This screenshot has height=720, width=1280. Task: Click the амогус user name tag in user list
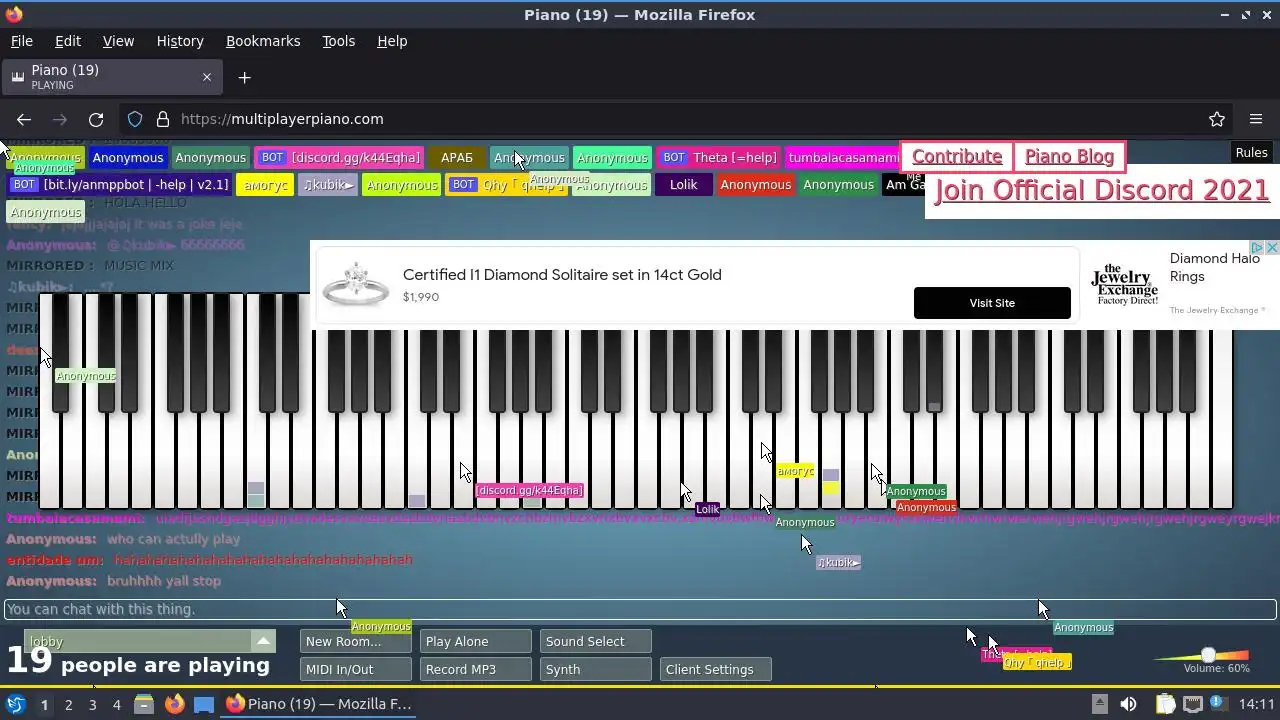click(x=265, y=184)
